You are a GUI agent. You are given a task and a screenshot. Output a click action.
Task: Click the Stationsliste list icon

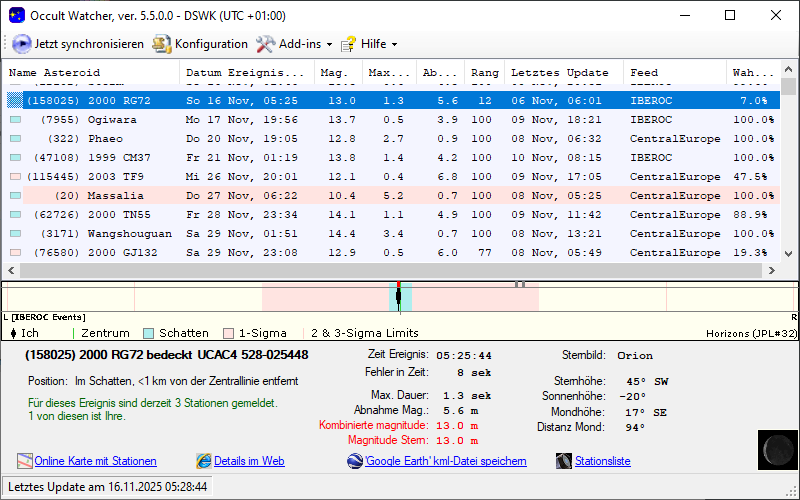(x=565, y=461)
